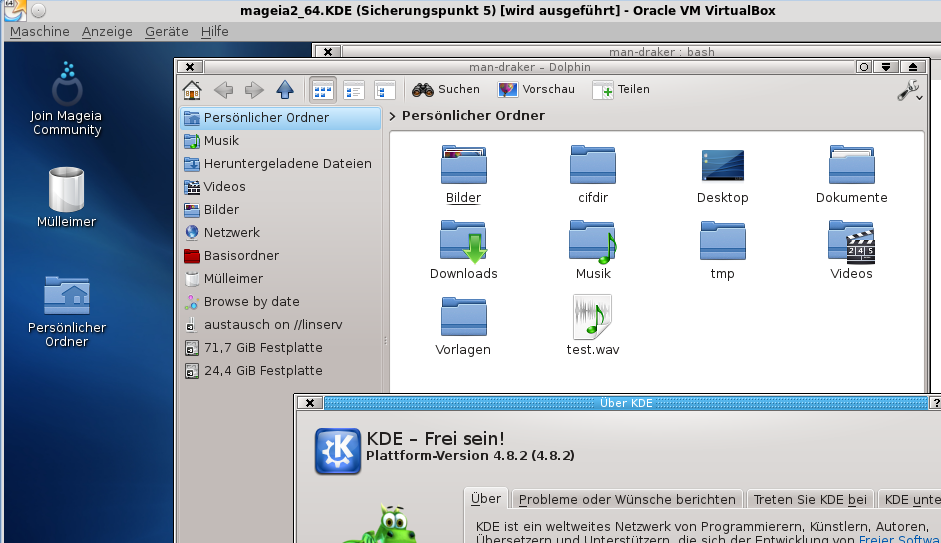The image size is (941, 543).
Task: Switch Dolphin to Columns view mode
Action: 384,90
